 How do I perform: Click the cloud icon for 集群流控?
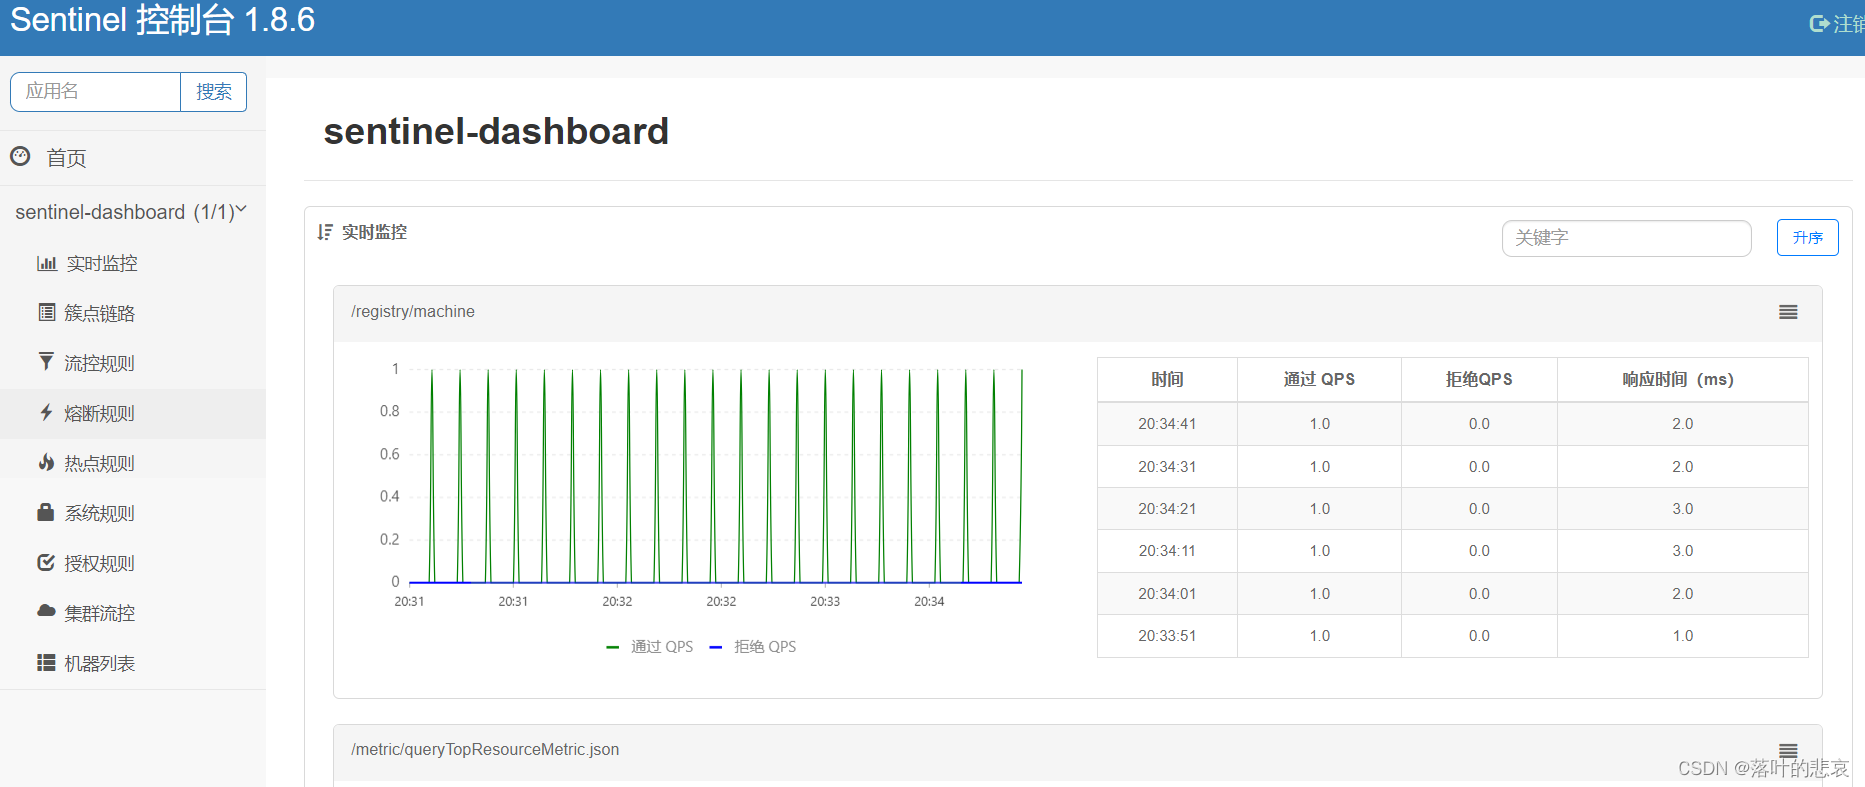click(x=46, y=611)
